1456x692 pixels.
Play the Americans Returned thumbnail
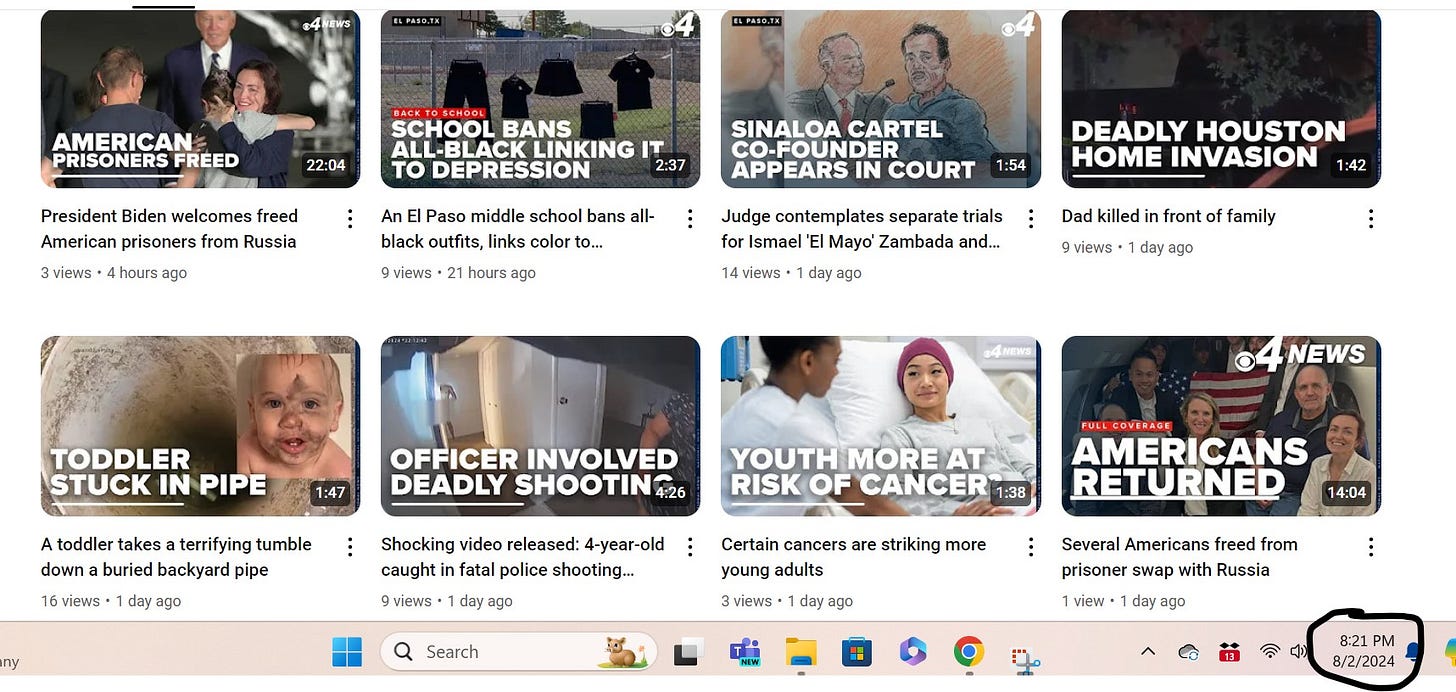[1221, 426]
